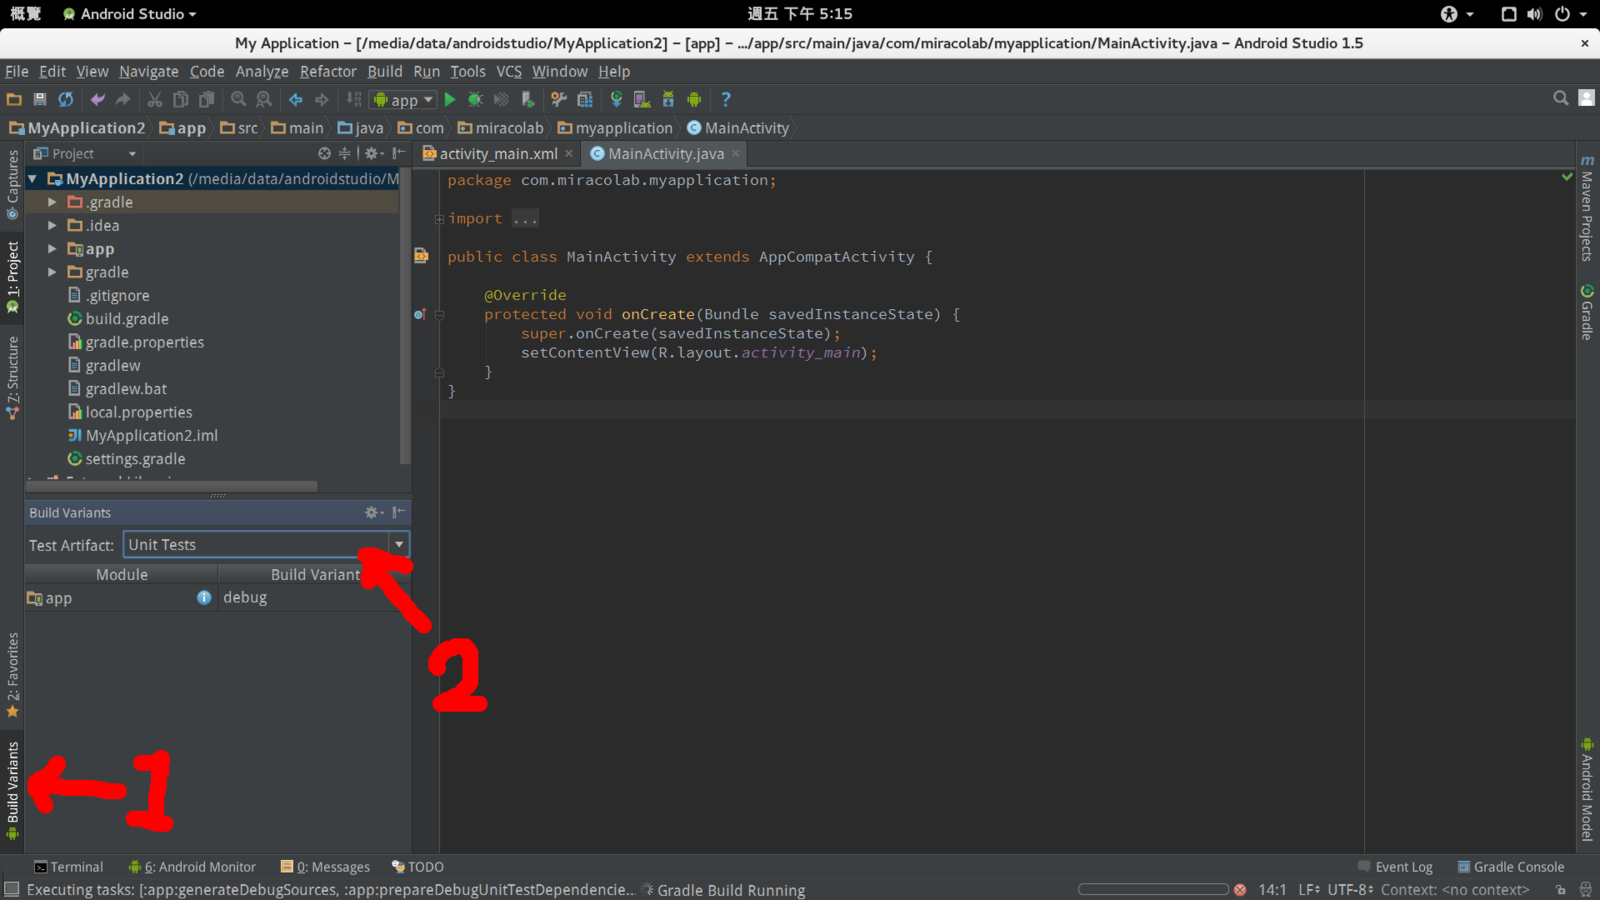
Task: Click the Project tree horizontal scrollbar
Action: click(172, 486)
